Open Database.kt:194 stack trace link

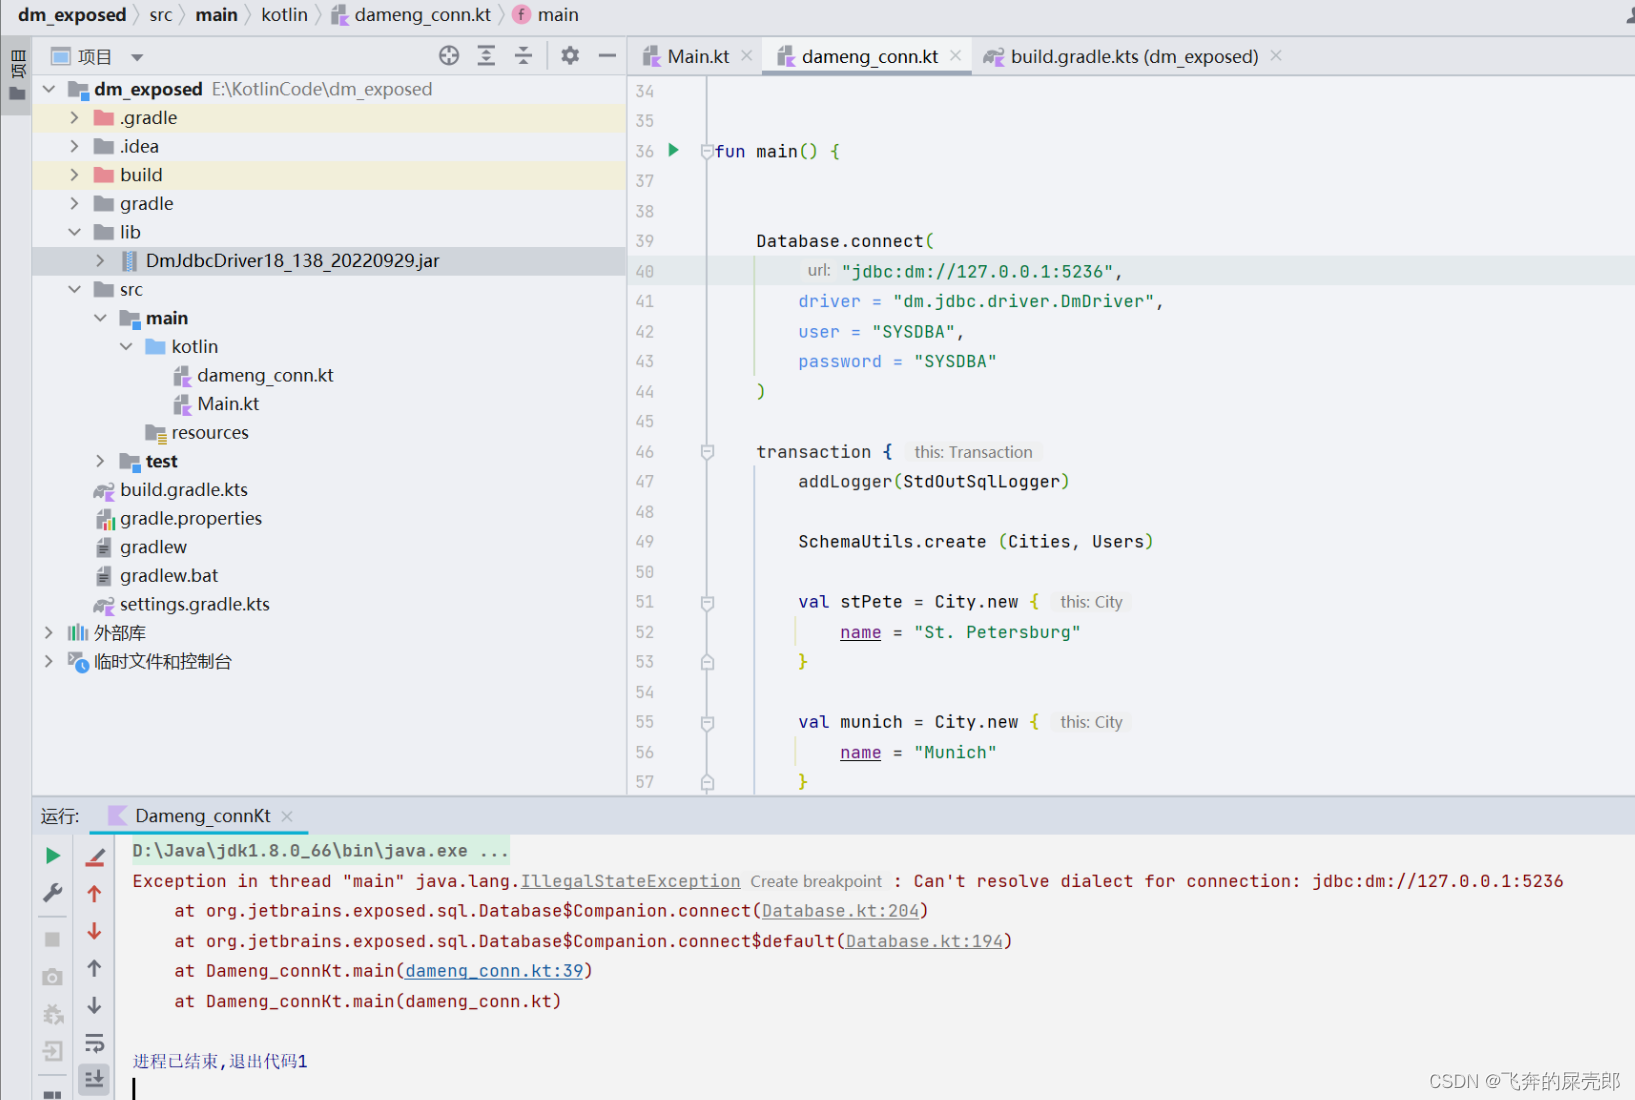pos(924,941)
